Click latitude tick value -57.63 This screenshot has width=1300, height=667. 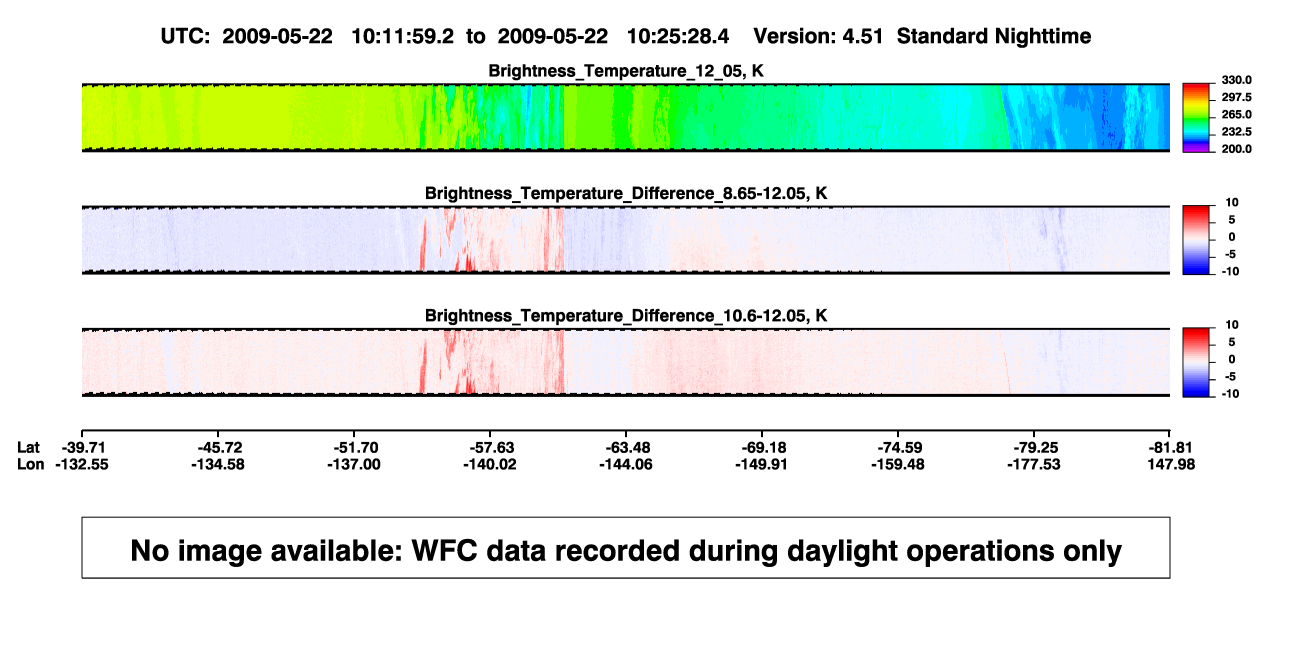pos(490,447)
